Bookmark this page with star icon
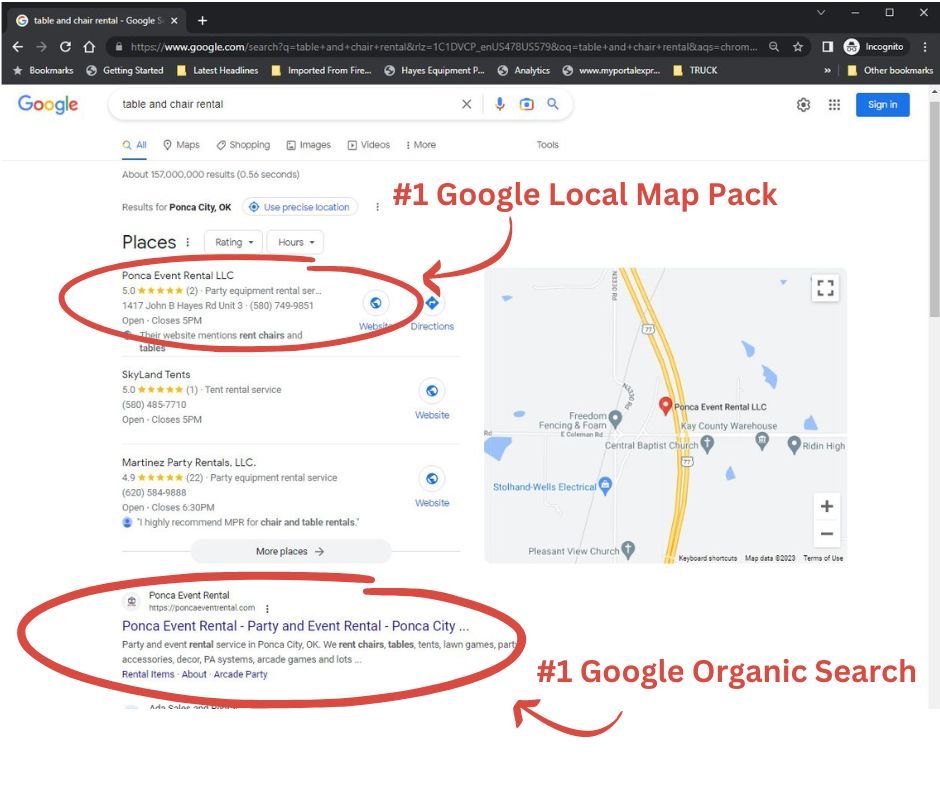 coord(798,47)
